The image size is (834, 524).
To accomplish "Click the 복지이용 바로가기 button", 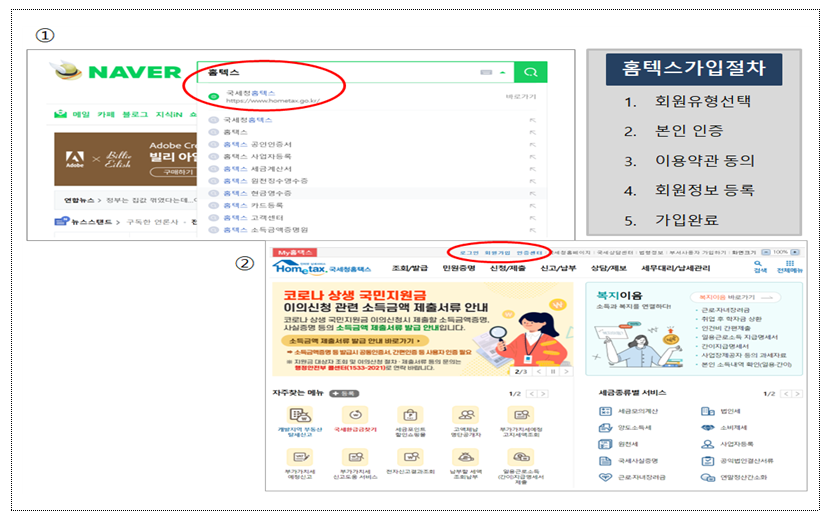I will (x=725, y=297).
